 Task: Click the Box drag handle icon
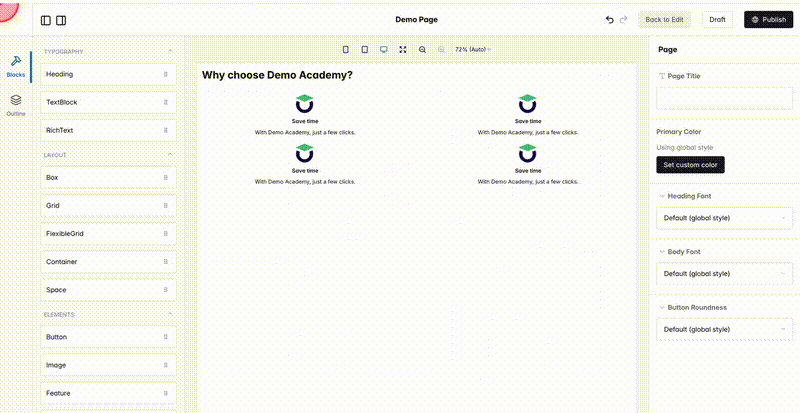(x=165, y=178)
